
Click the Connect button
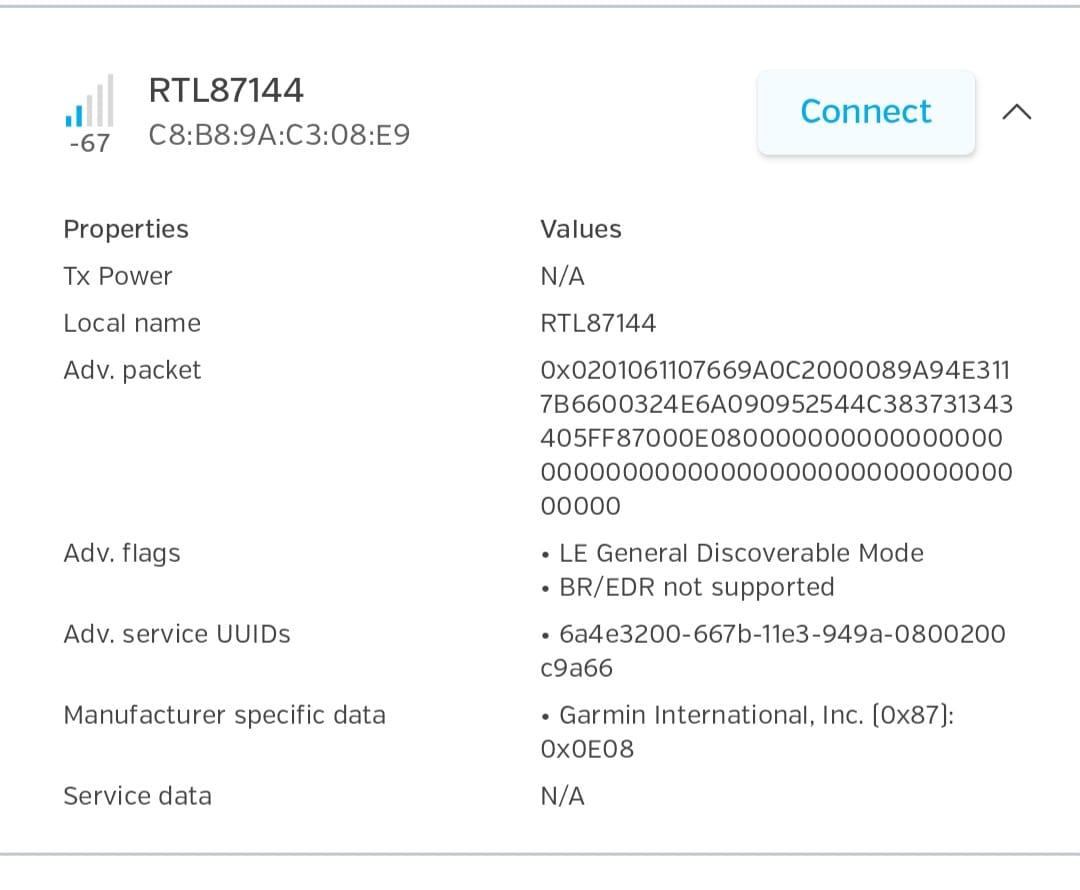[866, 112]
